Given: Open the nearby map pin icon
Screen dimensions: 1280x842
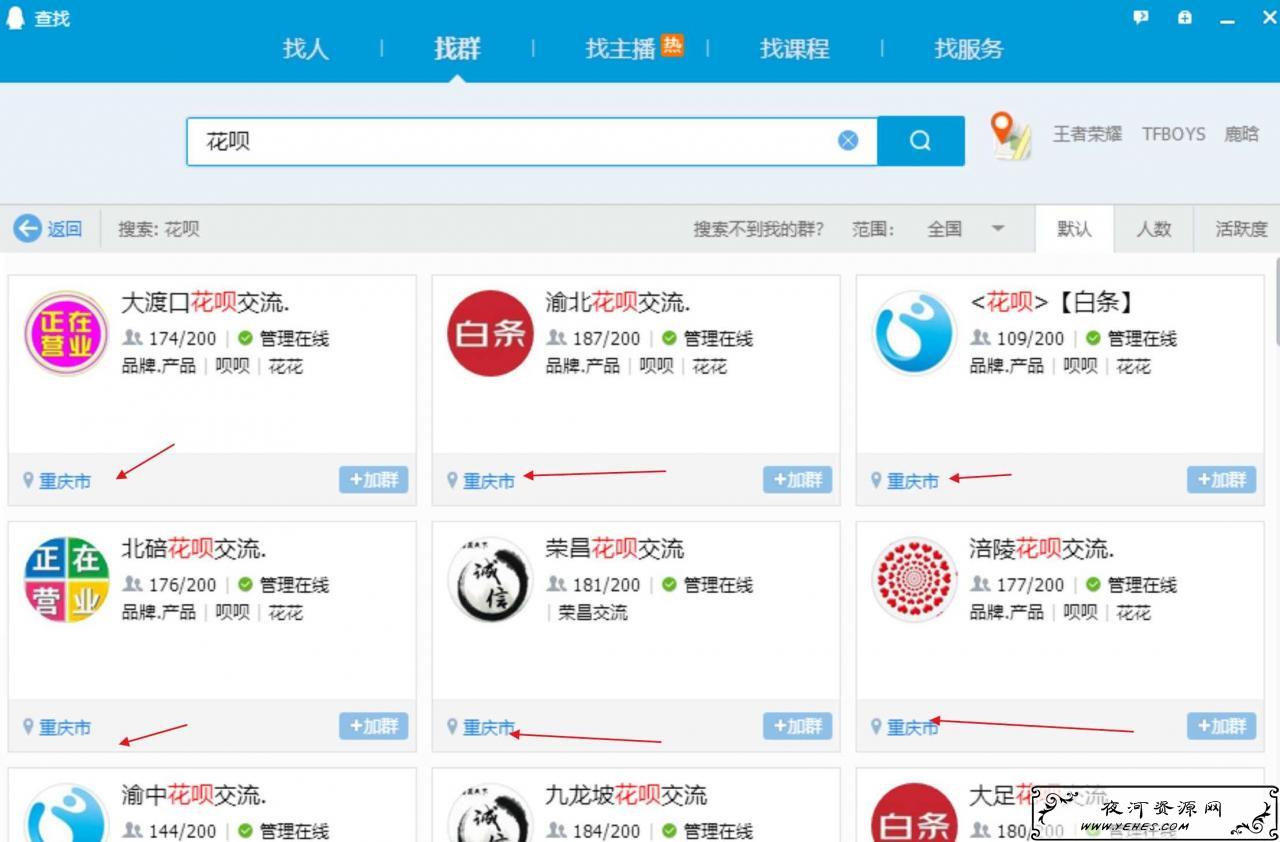Looking at the screenshot, I should pos(1011,136).
